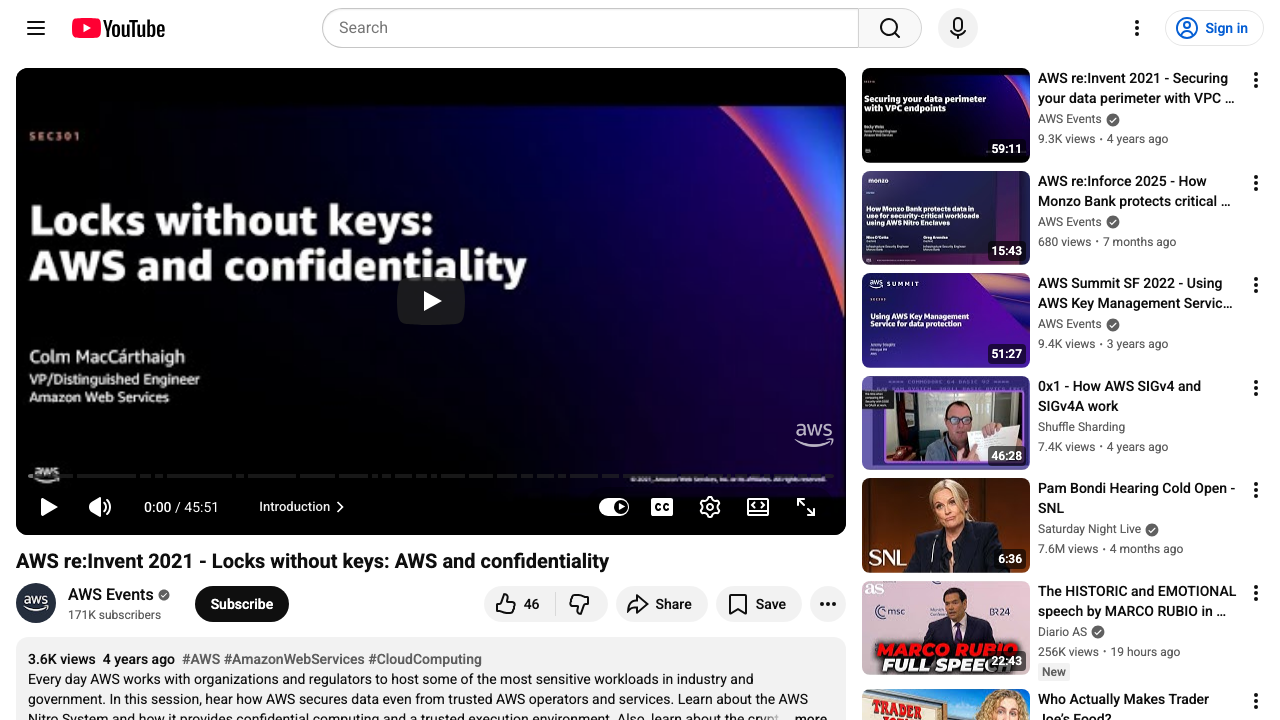
Task: Click the #AWS hashtag
Action: tap(201, 659)
